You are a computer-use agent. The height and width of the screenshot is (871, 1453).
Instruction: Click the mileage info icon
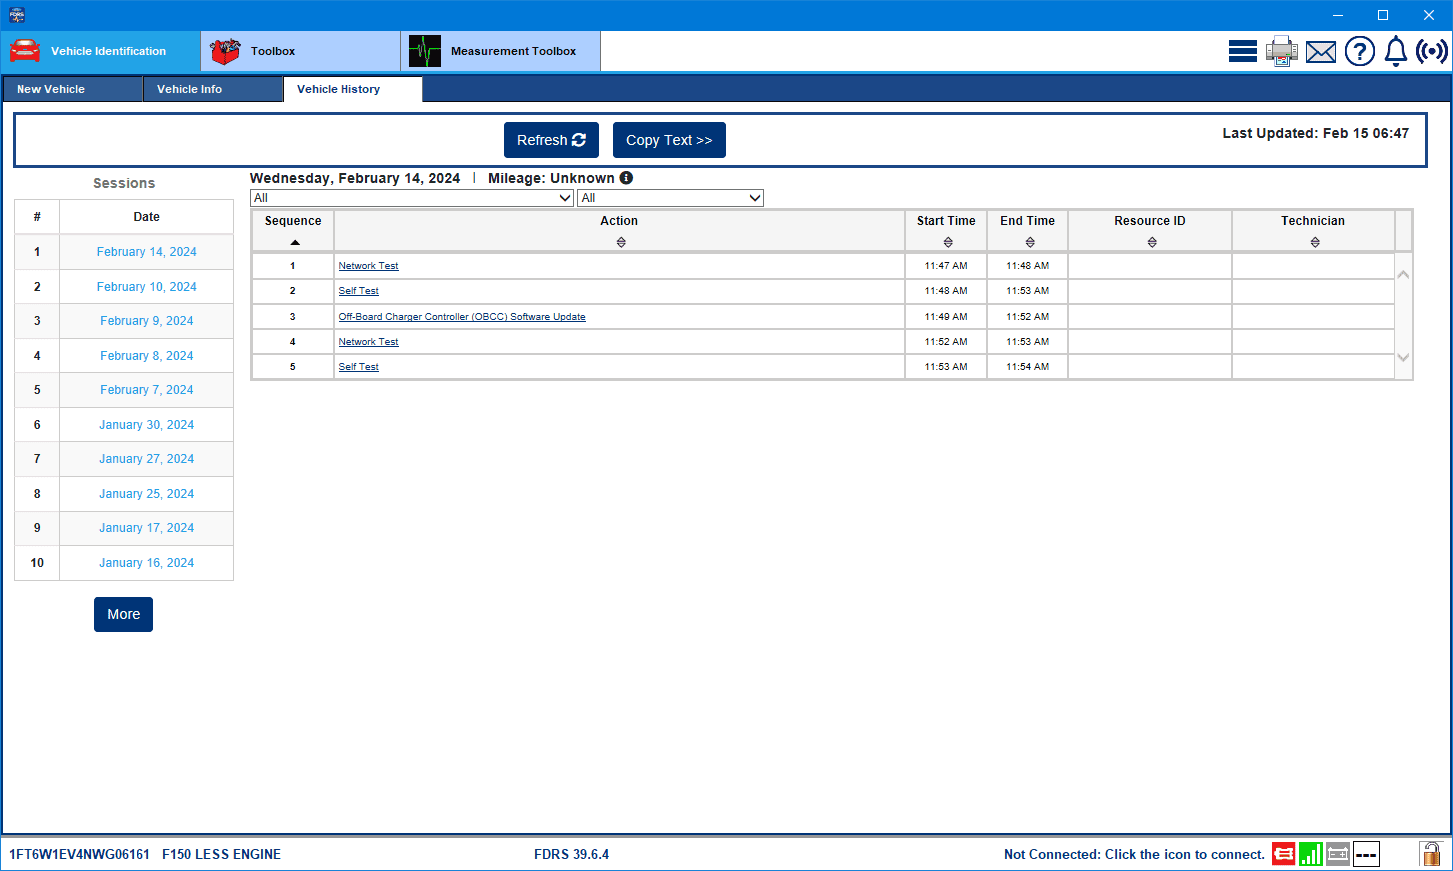(626, 178)
